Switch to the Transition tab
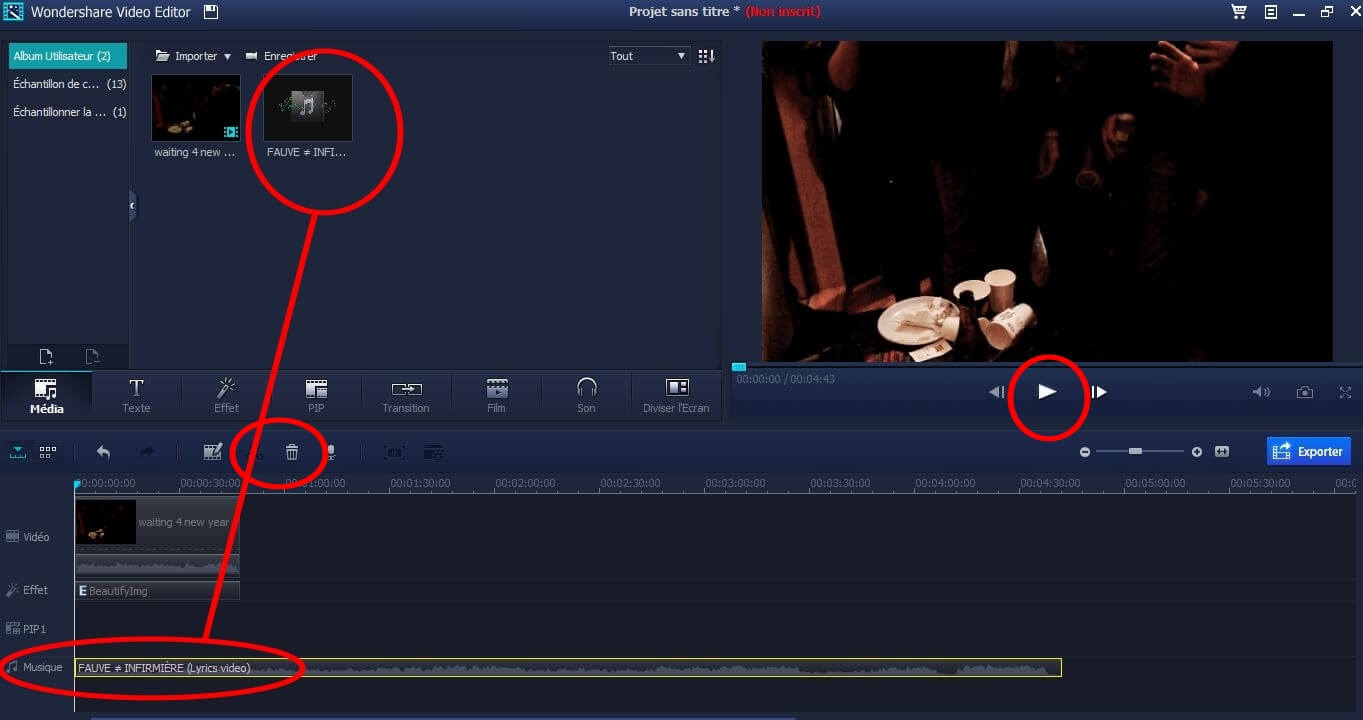The width and height of the screenshot is (1363, 720). pyautogui.click(x=406, y=395)
